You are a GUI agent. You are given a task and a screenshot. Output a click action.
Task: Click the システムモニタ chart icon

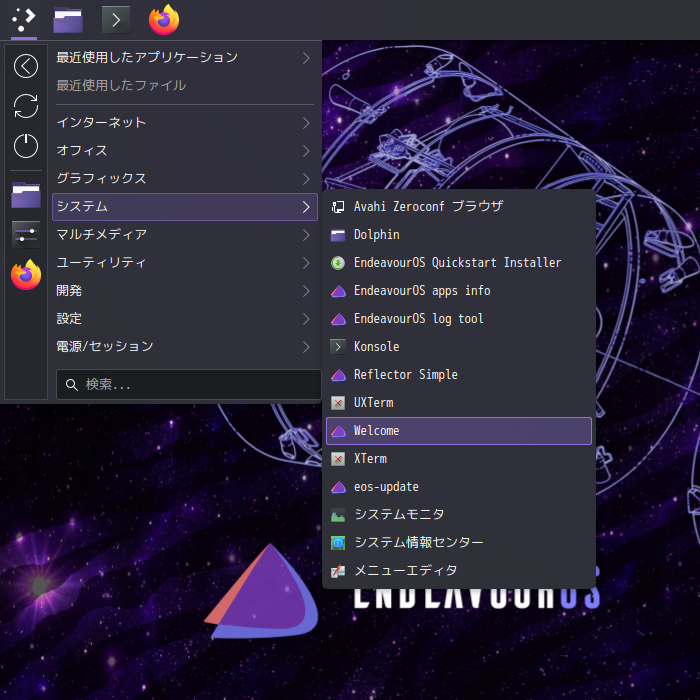pos(338,515)
